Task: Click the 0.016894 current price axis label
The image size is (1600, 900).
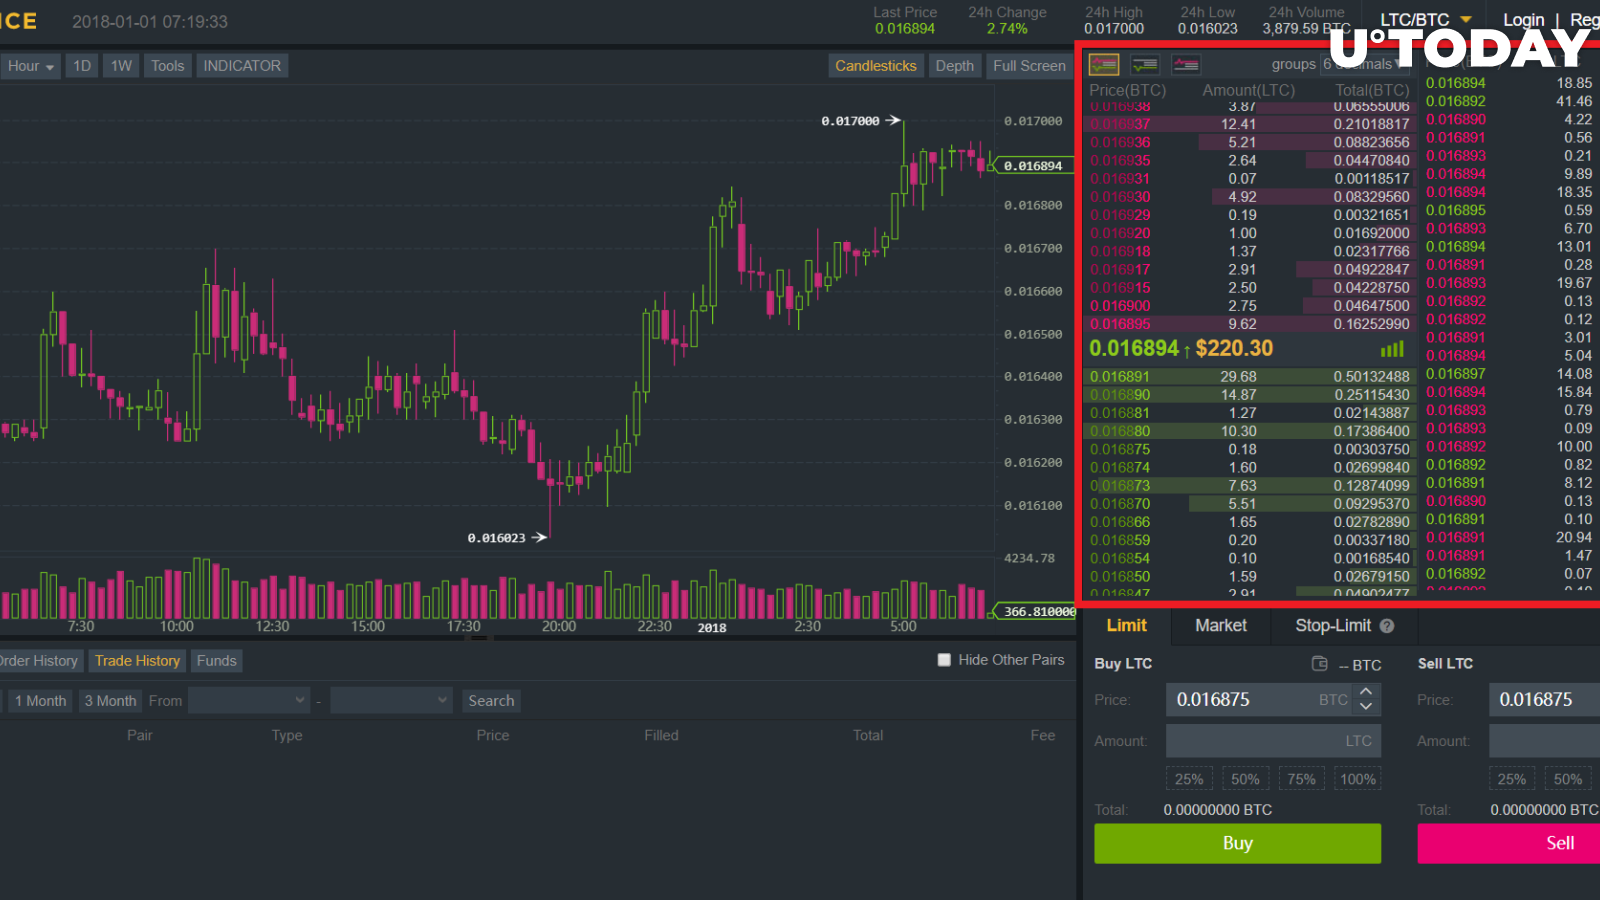Action: pos(1032,166)
